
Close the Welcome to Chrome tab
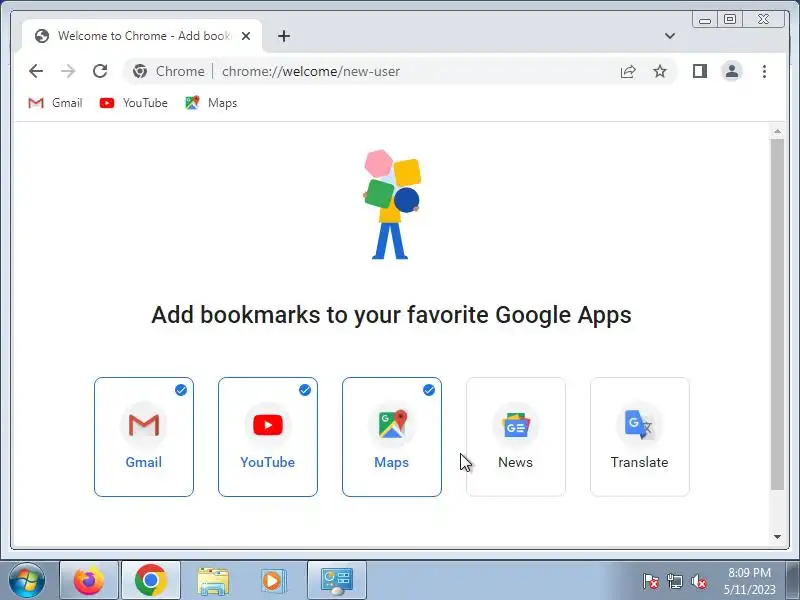click(246, 36)
